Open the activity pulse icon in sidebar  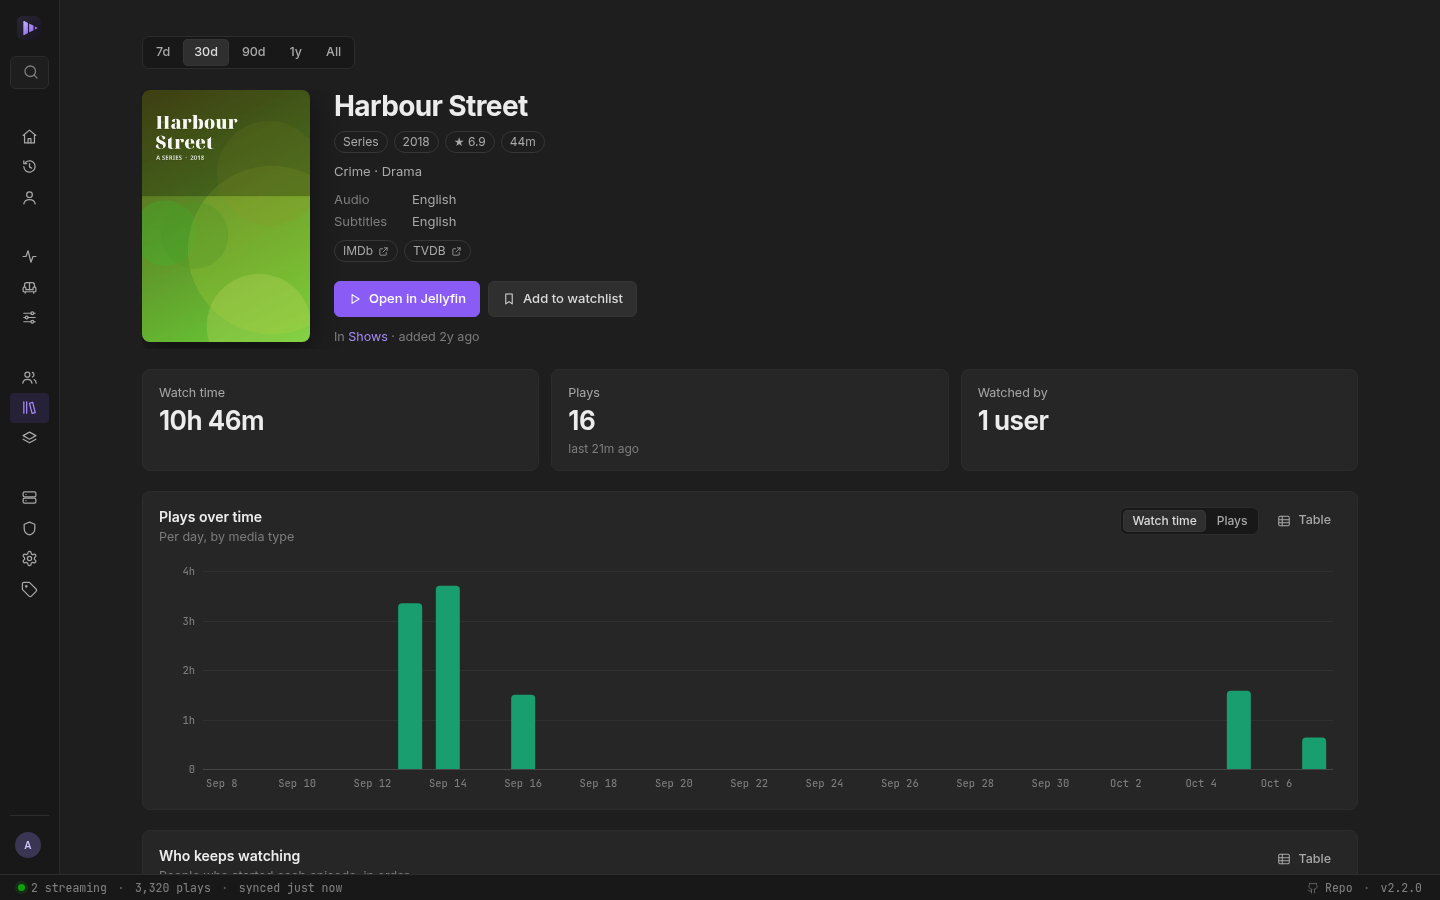30,257
